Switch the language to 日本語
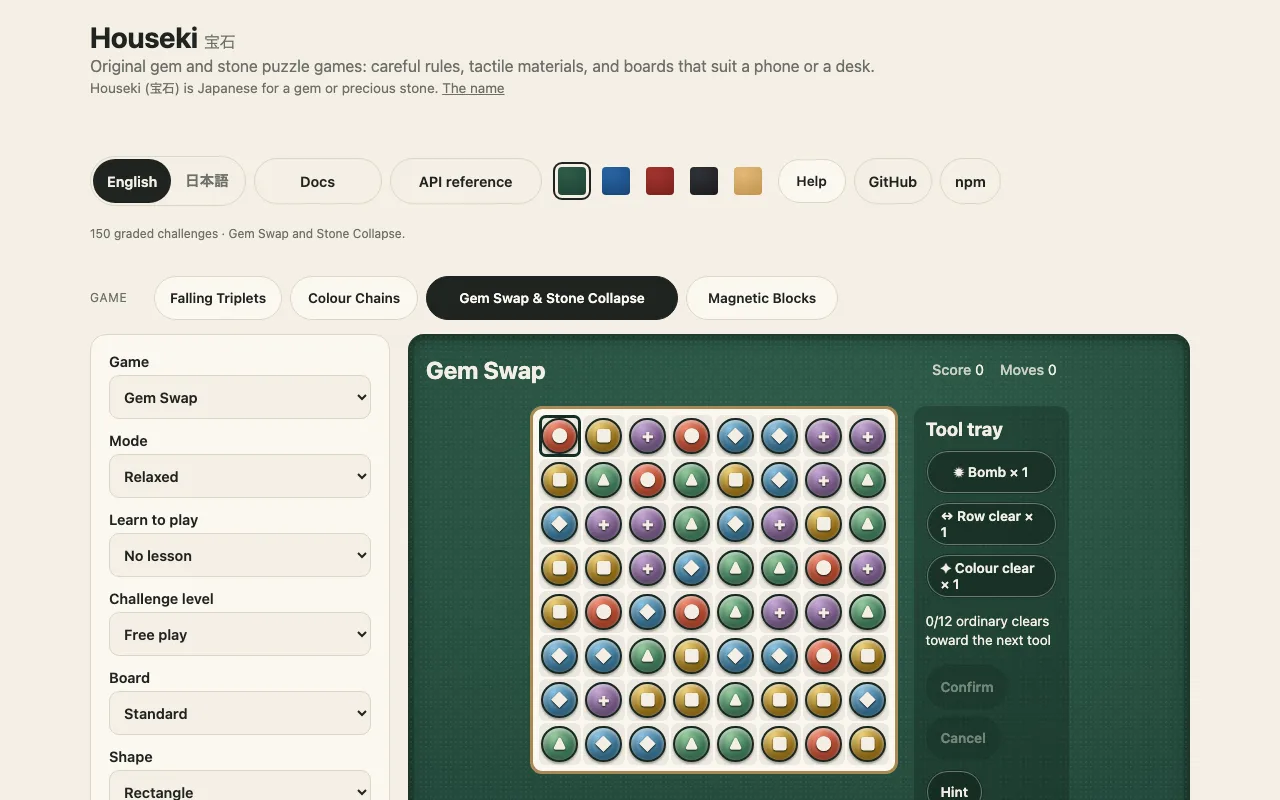 point(207,181)
